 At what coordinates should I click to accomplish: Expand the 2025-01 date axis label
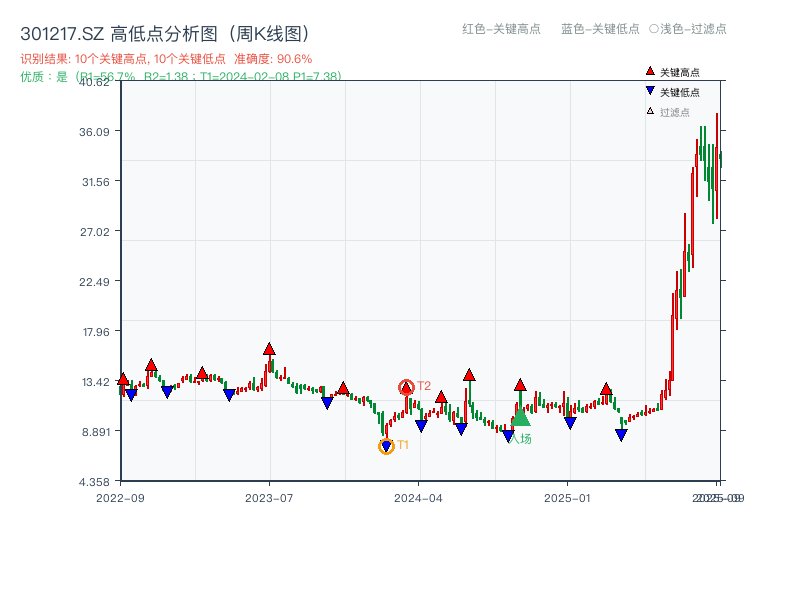pyautogui.click(x=565, y=497)
